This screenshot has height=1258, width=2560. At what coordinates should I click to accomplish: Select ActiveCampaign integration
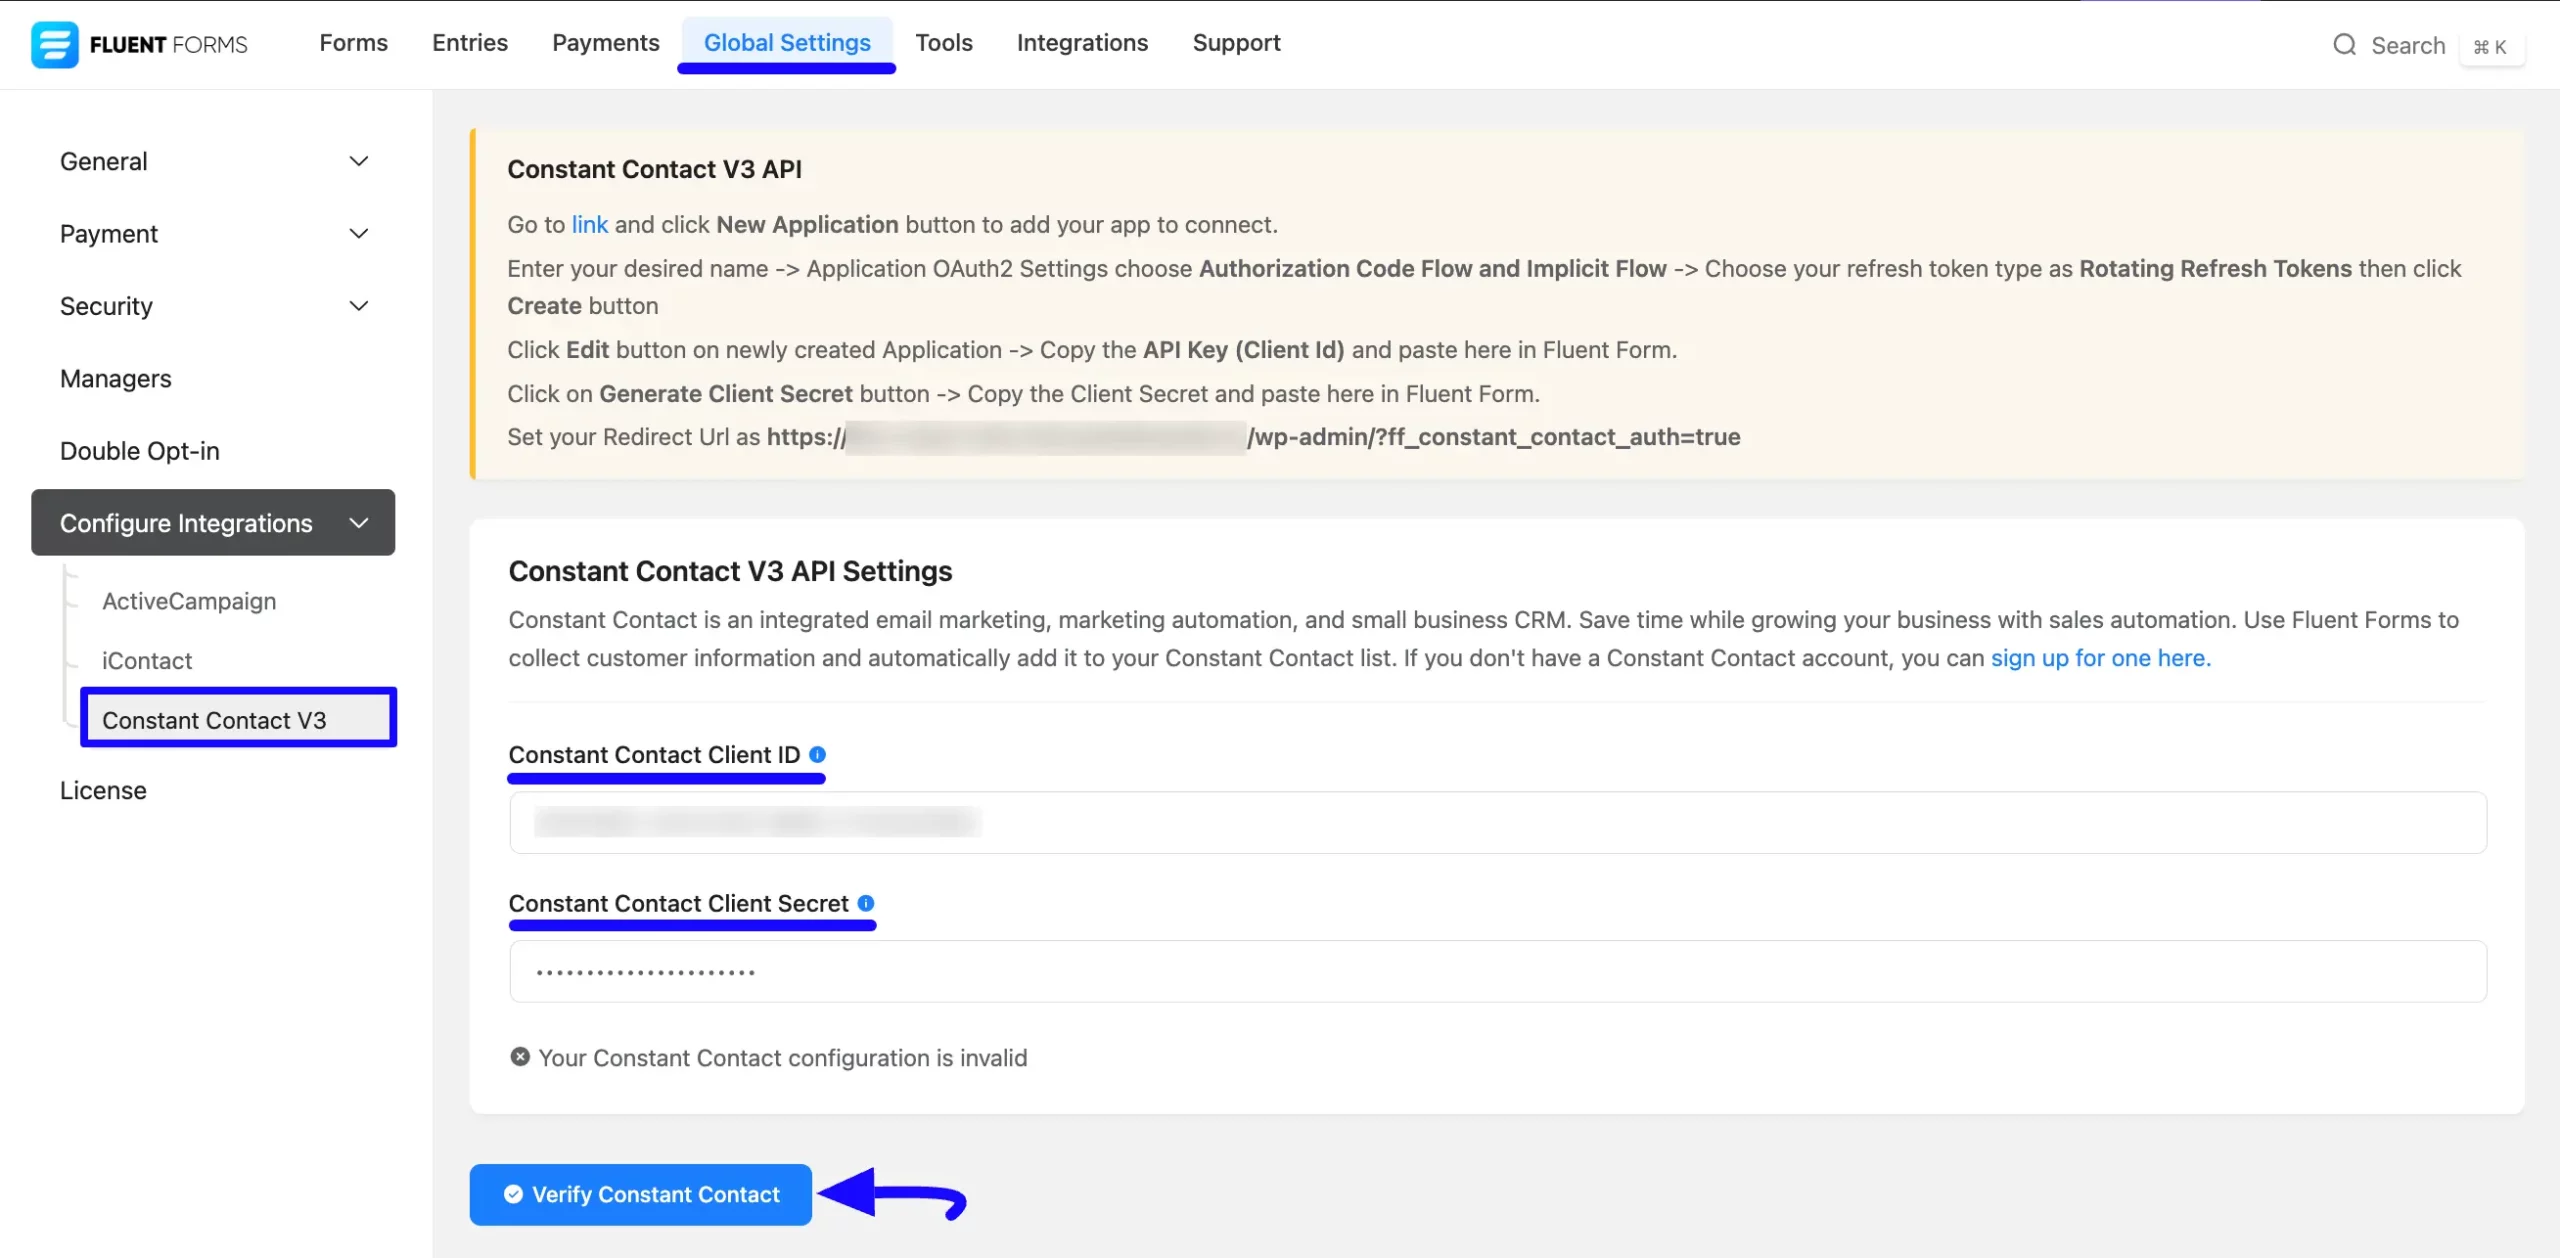click(189, 601)
